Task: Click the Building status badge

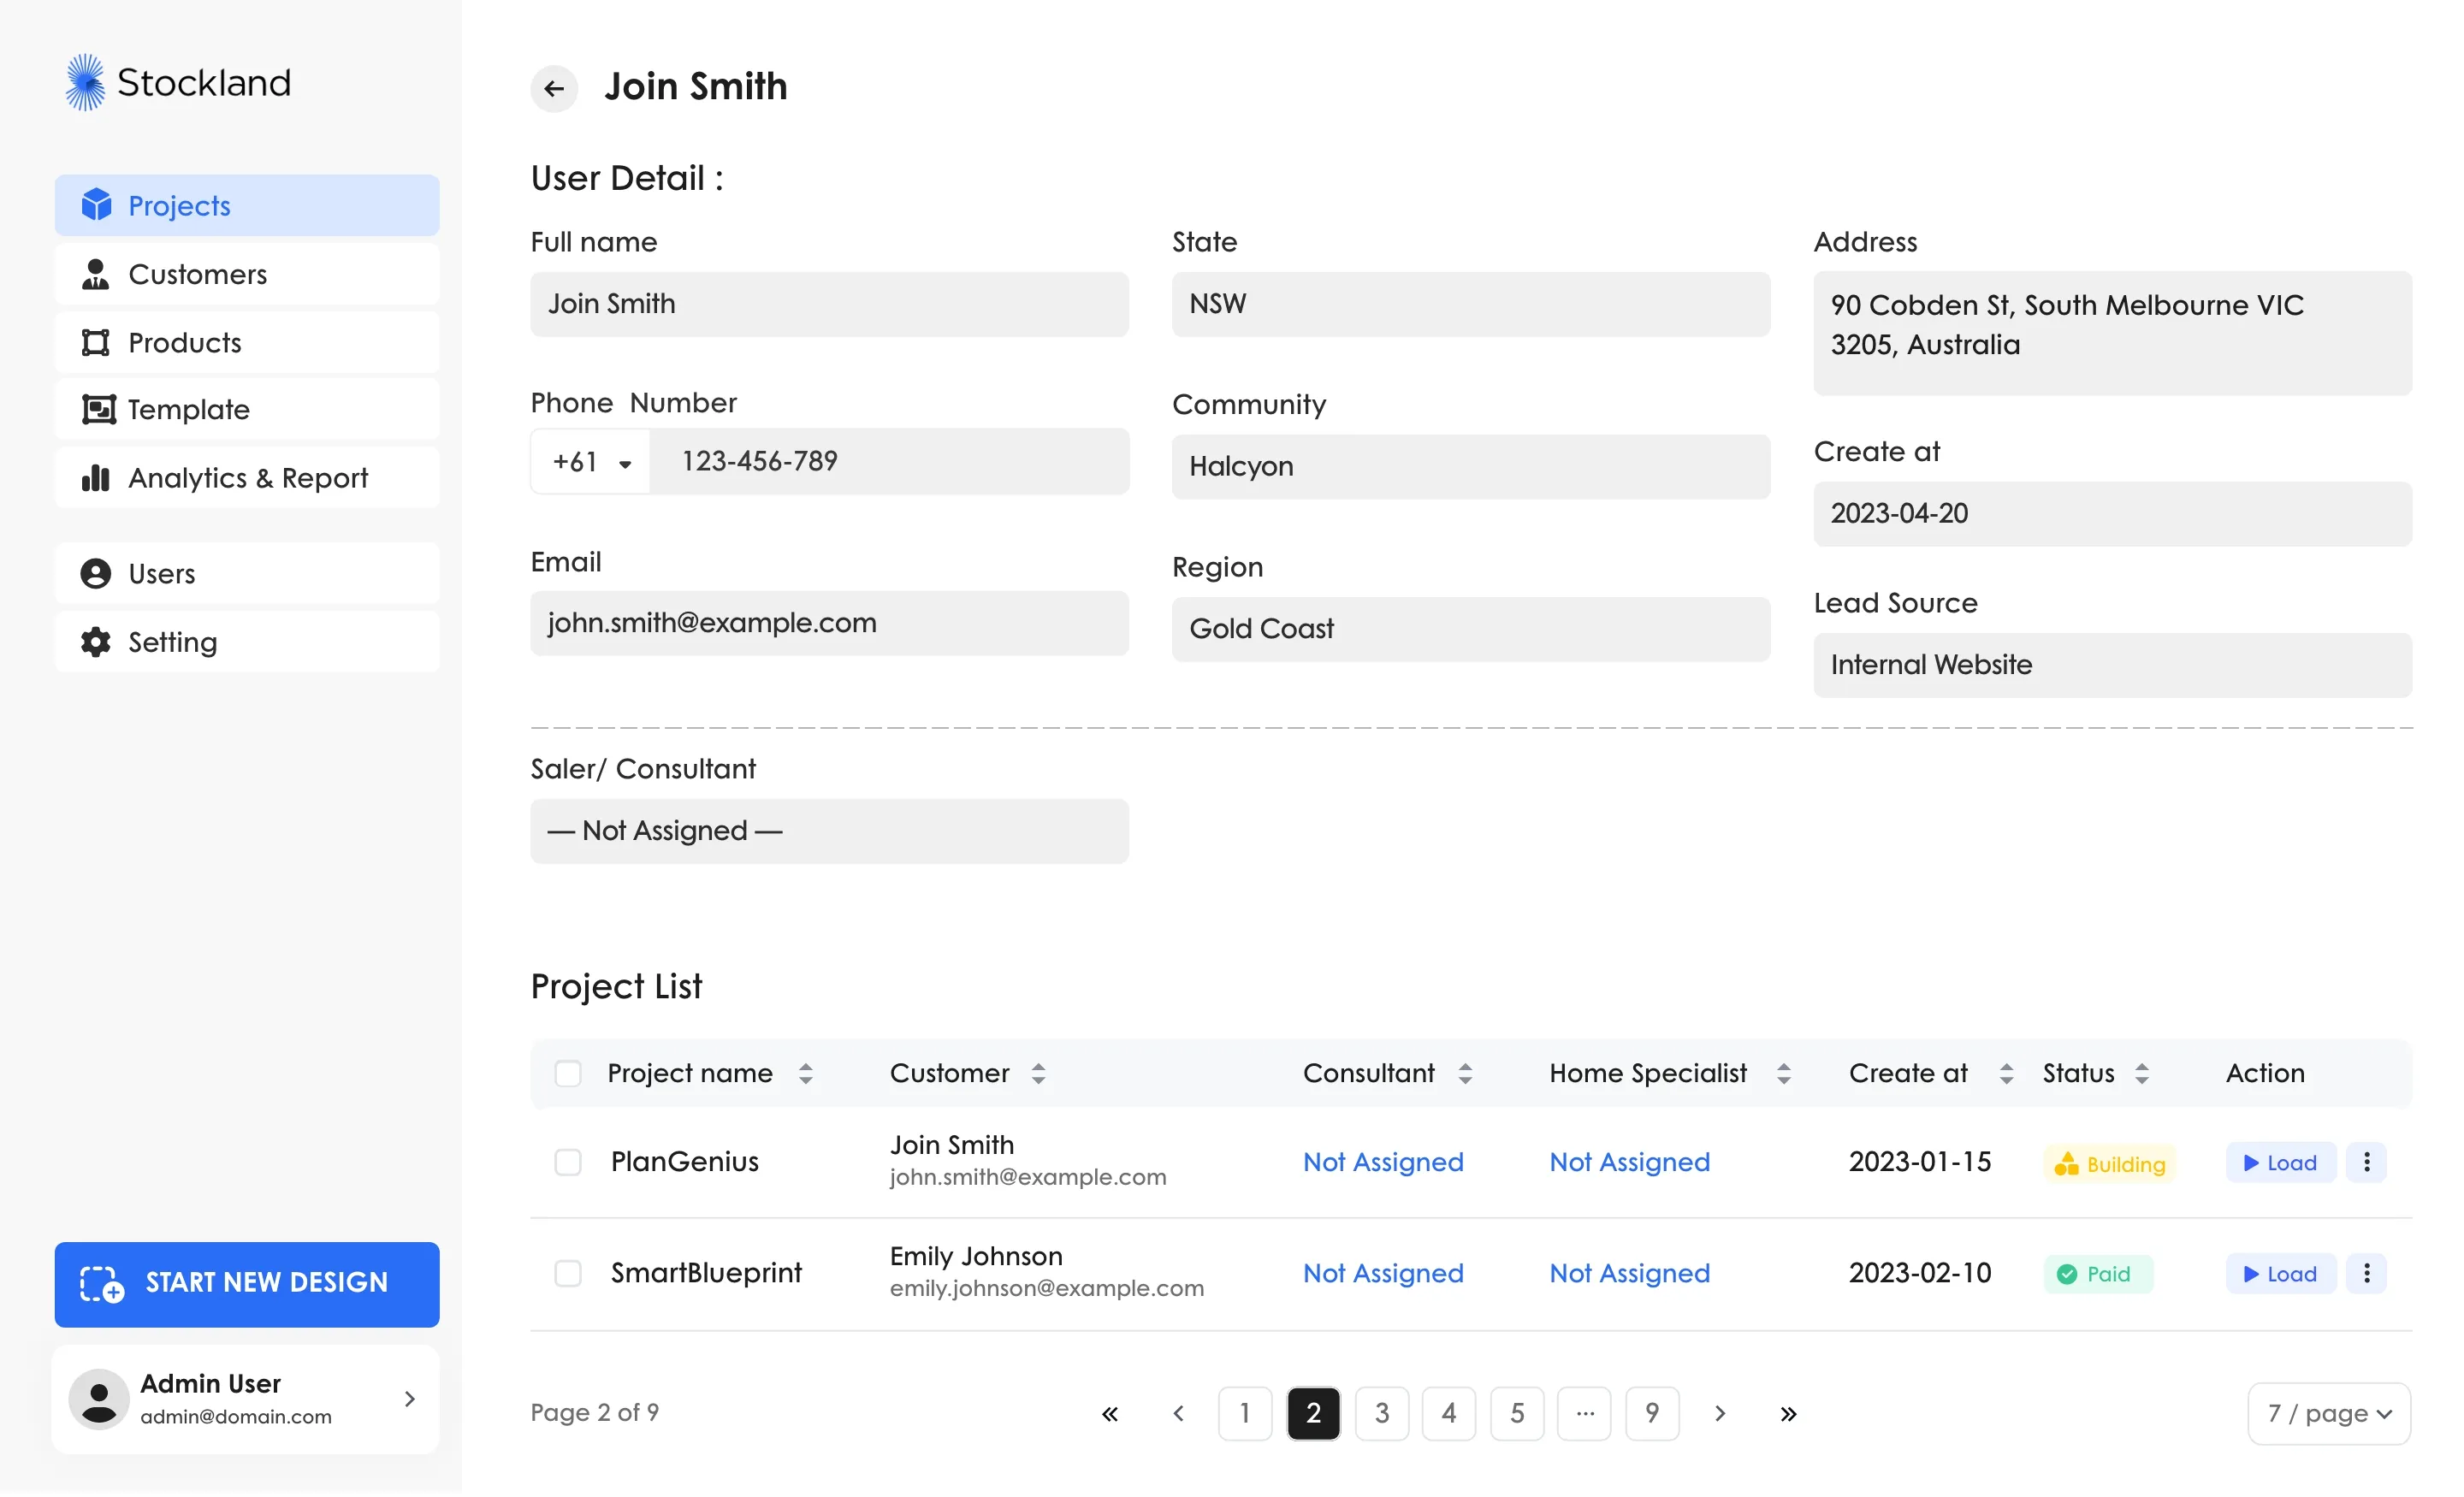Action: click(2109, 1164)
